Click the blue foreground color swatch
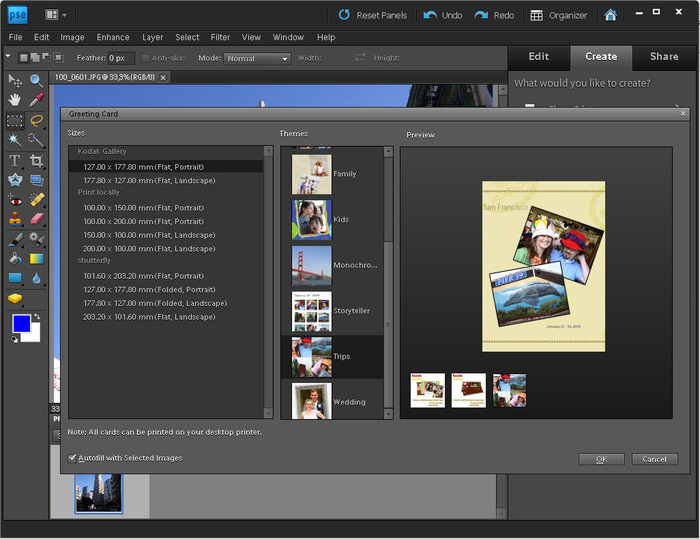The height and width of the screenshot is (539, 700). pos(21,323)
